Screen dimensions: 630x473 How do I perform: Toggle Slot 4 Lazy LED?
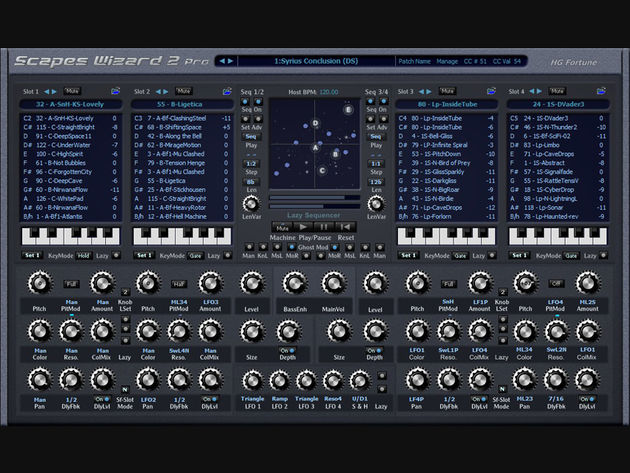point(603,255)
